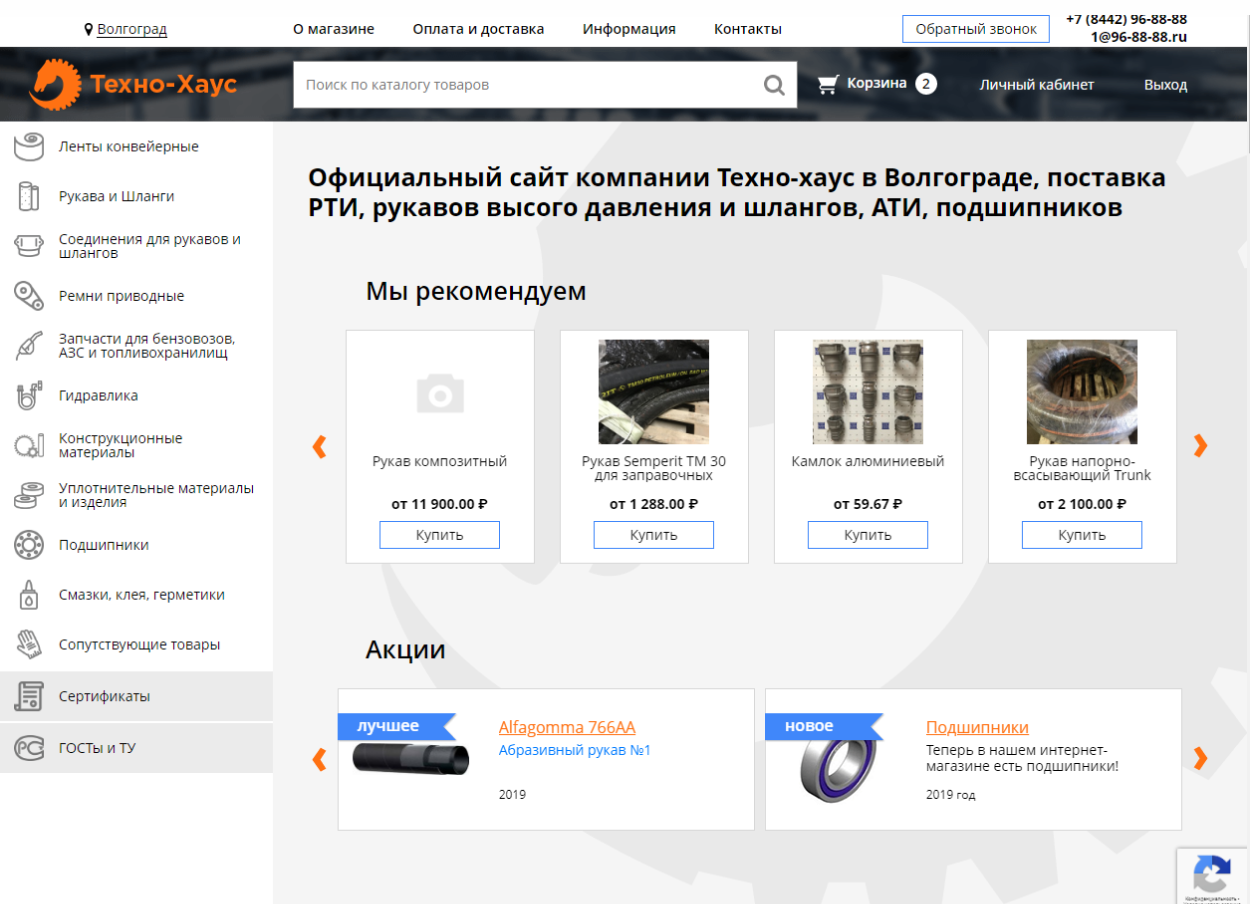Image resolution: width=1250 pixels, height=904 pixels.
Task: Open the Trunk hose coil photo
Action: click(x=1082, y=392)
